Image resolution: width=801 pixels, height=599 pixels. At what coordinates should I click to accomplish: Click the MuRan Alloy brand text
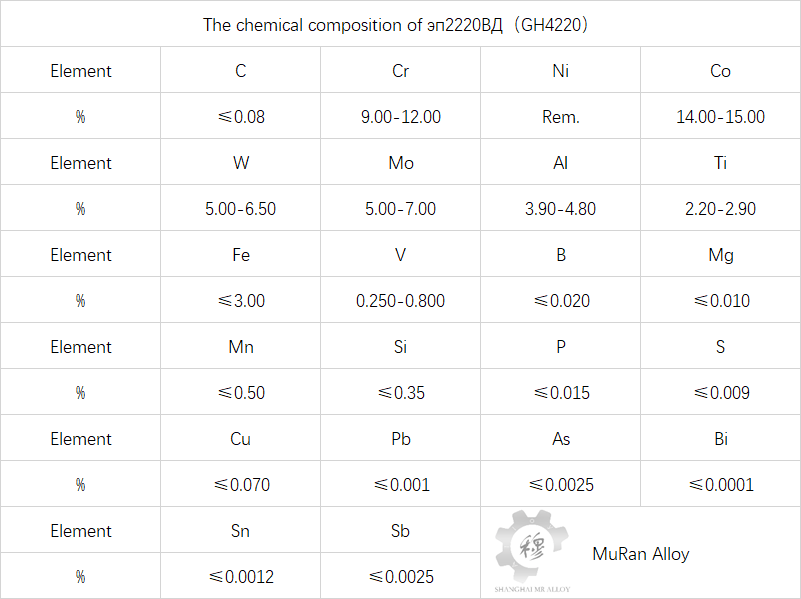click(x=640, y=553)
